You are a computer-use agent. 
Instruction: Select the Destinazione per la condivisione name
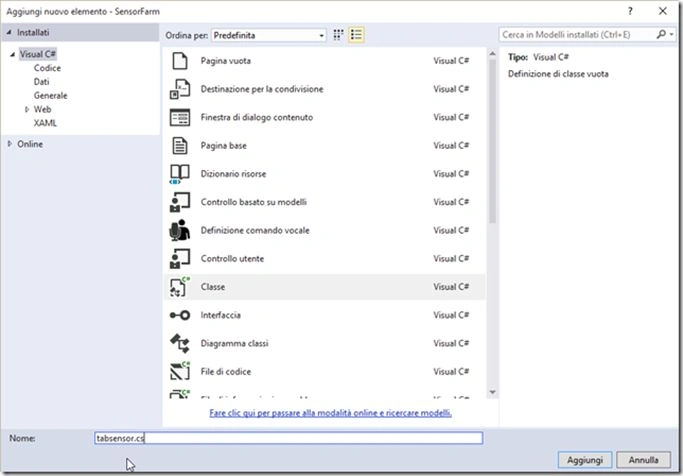coord(262,89)
